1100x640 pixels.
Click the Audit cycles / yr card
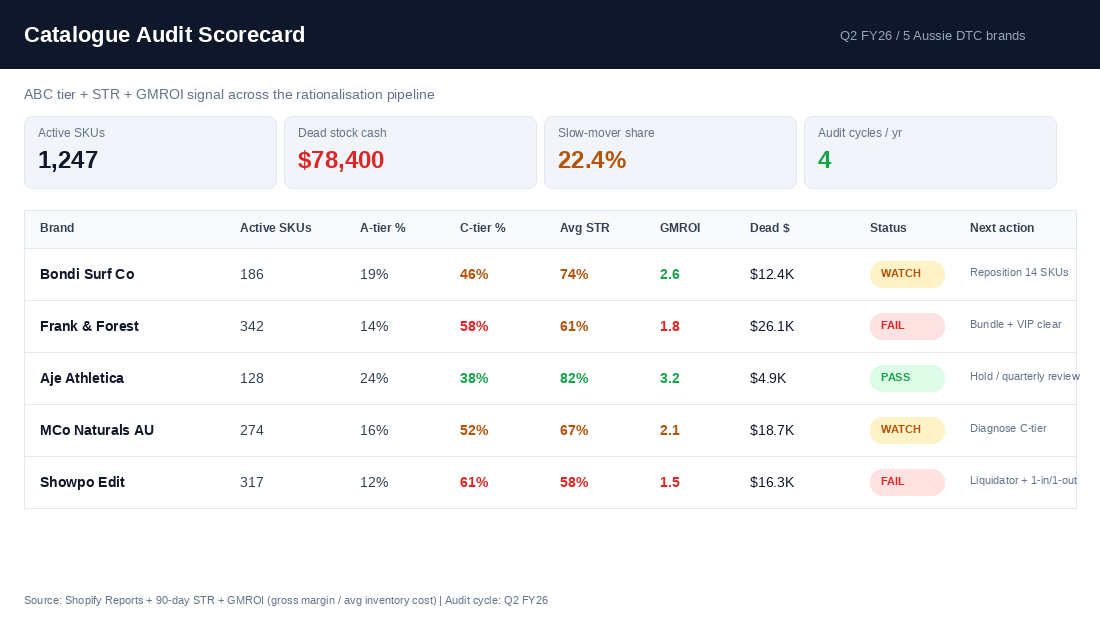pyautogui.click(x=930, y=152)
